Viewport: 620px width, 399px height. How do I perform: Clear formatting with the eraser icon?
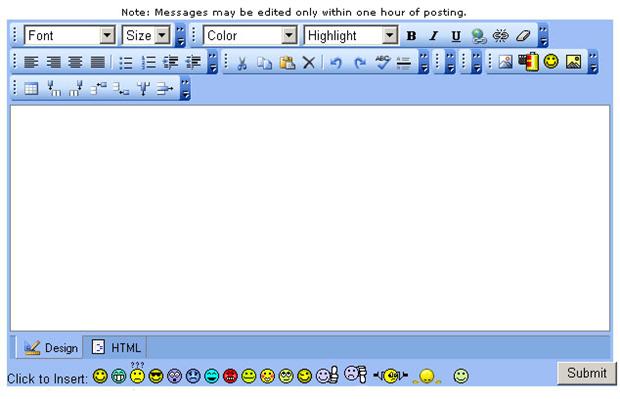click(523, 36)
